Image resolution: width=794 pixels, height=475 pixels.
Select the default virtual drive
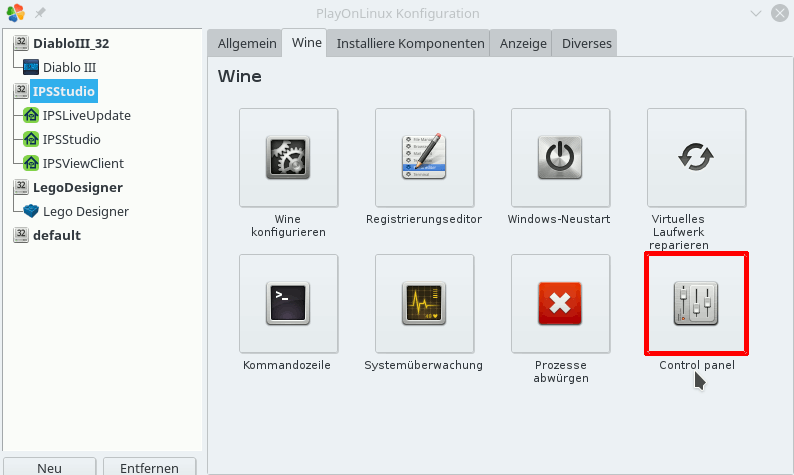(57, 235)
